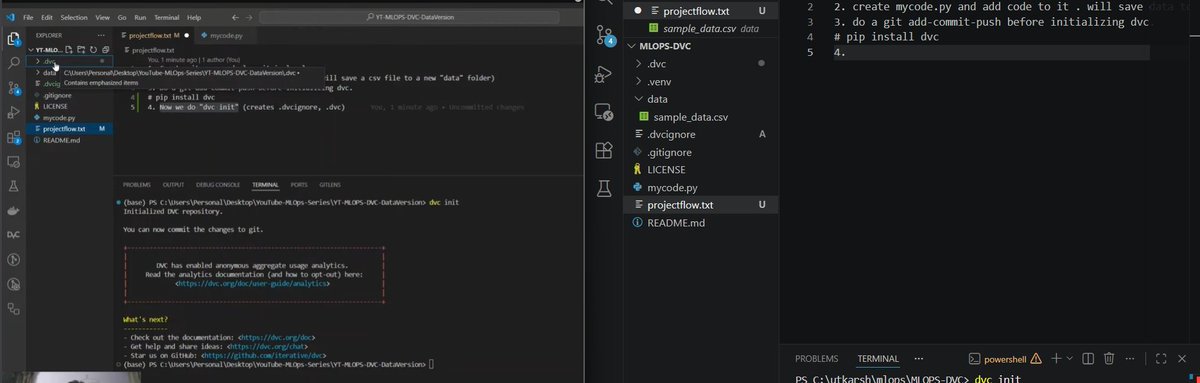Open Selection menu in left window

point(73,18)
